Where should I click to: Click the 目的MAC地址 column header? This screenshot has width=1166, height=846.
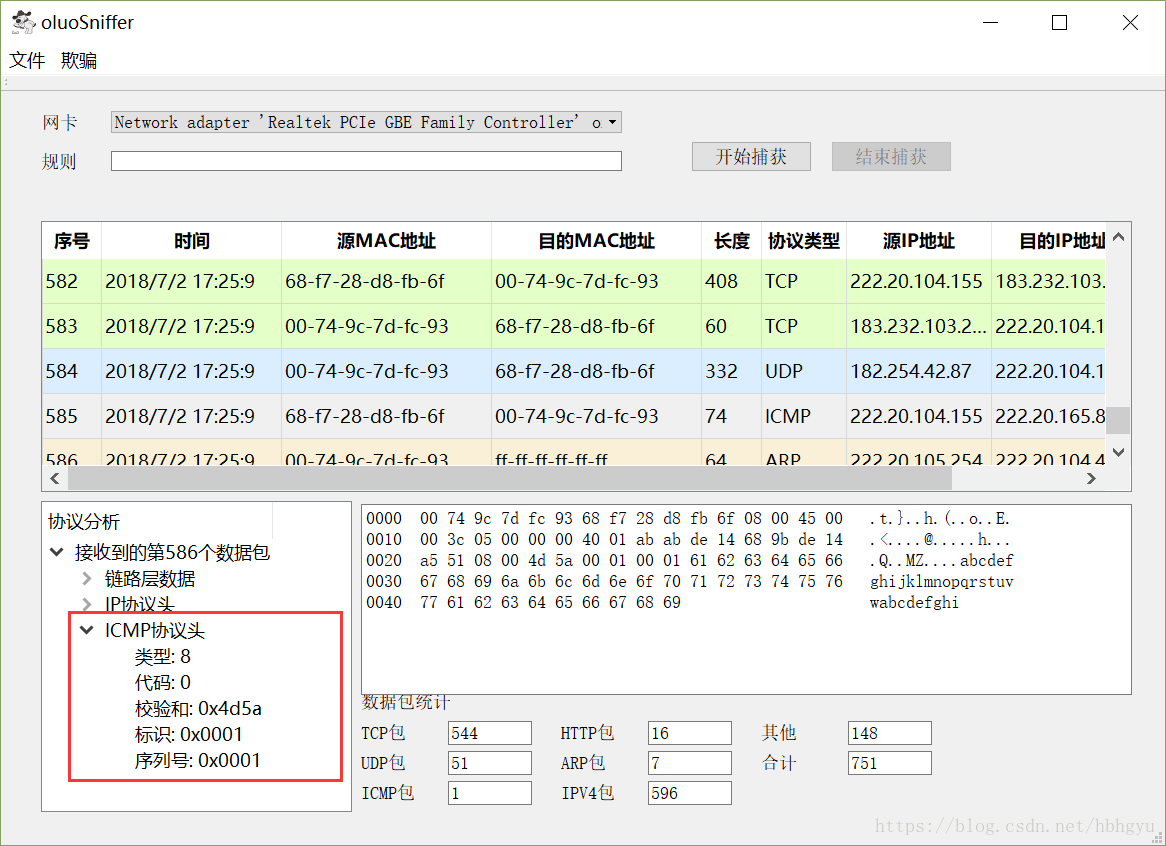596,241
